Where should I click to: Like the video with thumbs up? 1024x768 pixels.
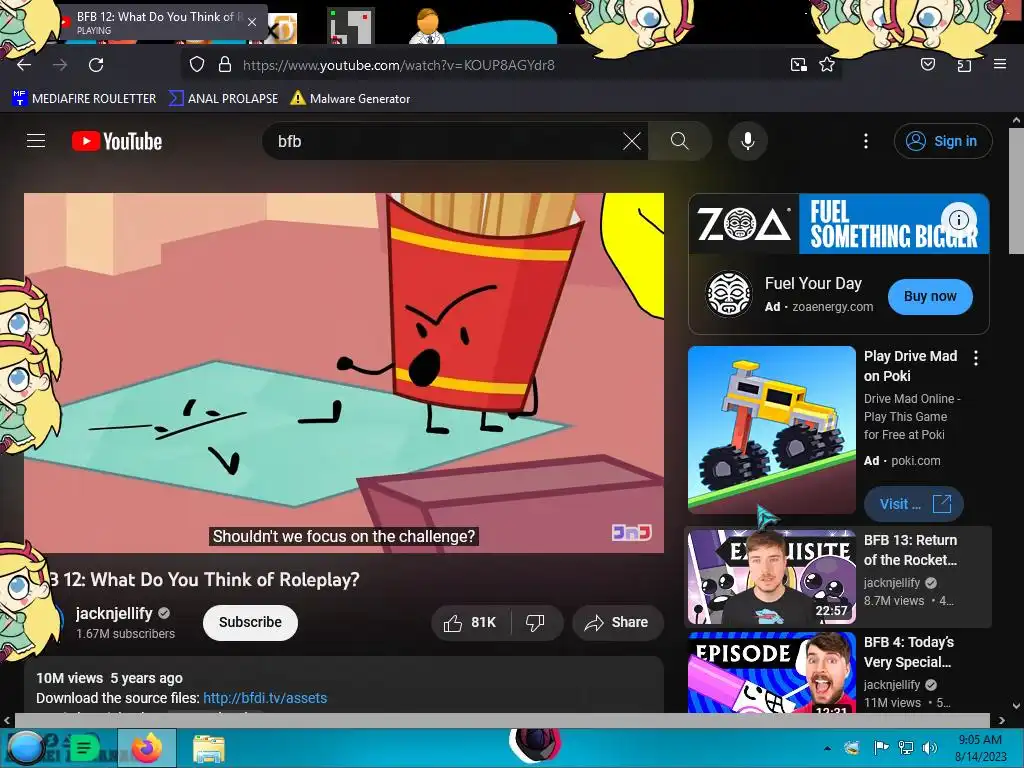pyautogui.click(x=470, y=622)
